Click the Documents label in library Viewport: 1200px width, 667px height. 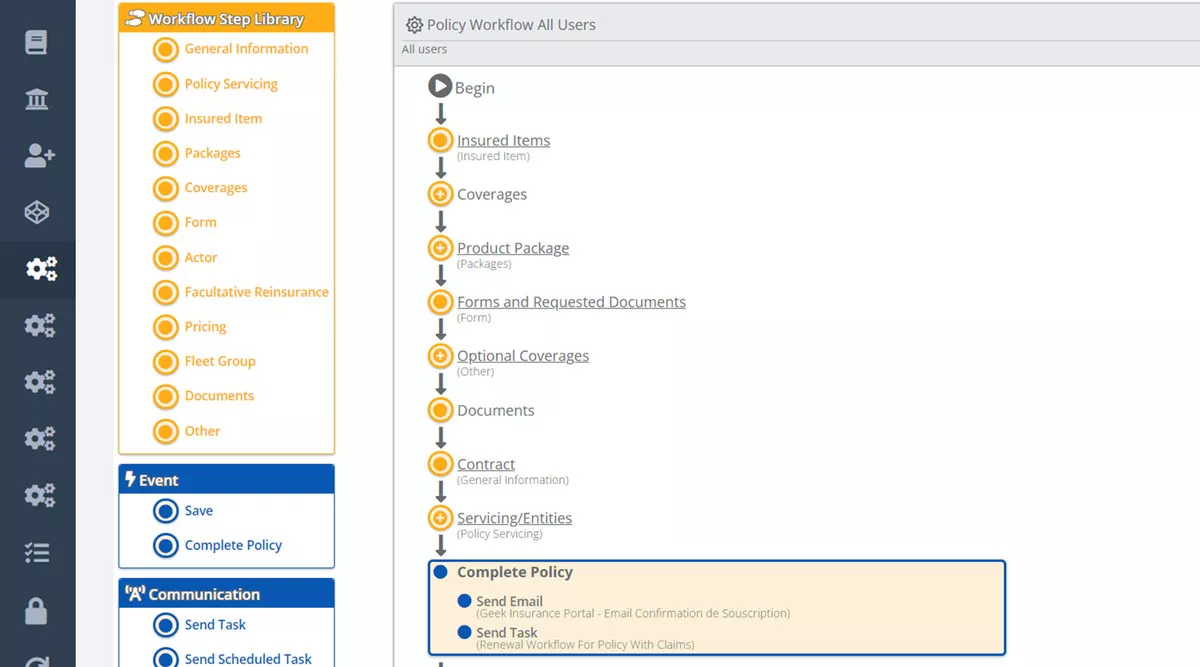point(219,396)
